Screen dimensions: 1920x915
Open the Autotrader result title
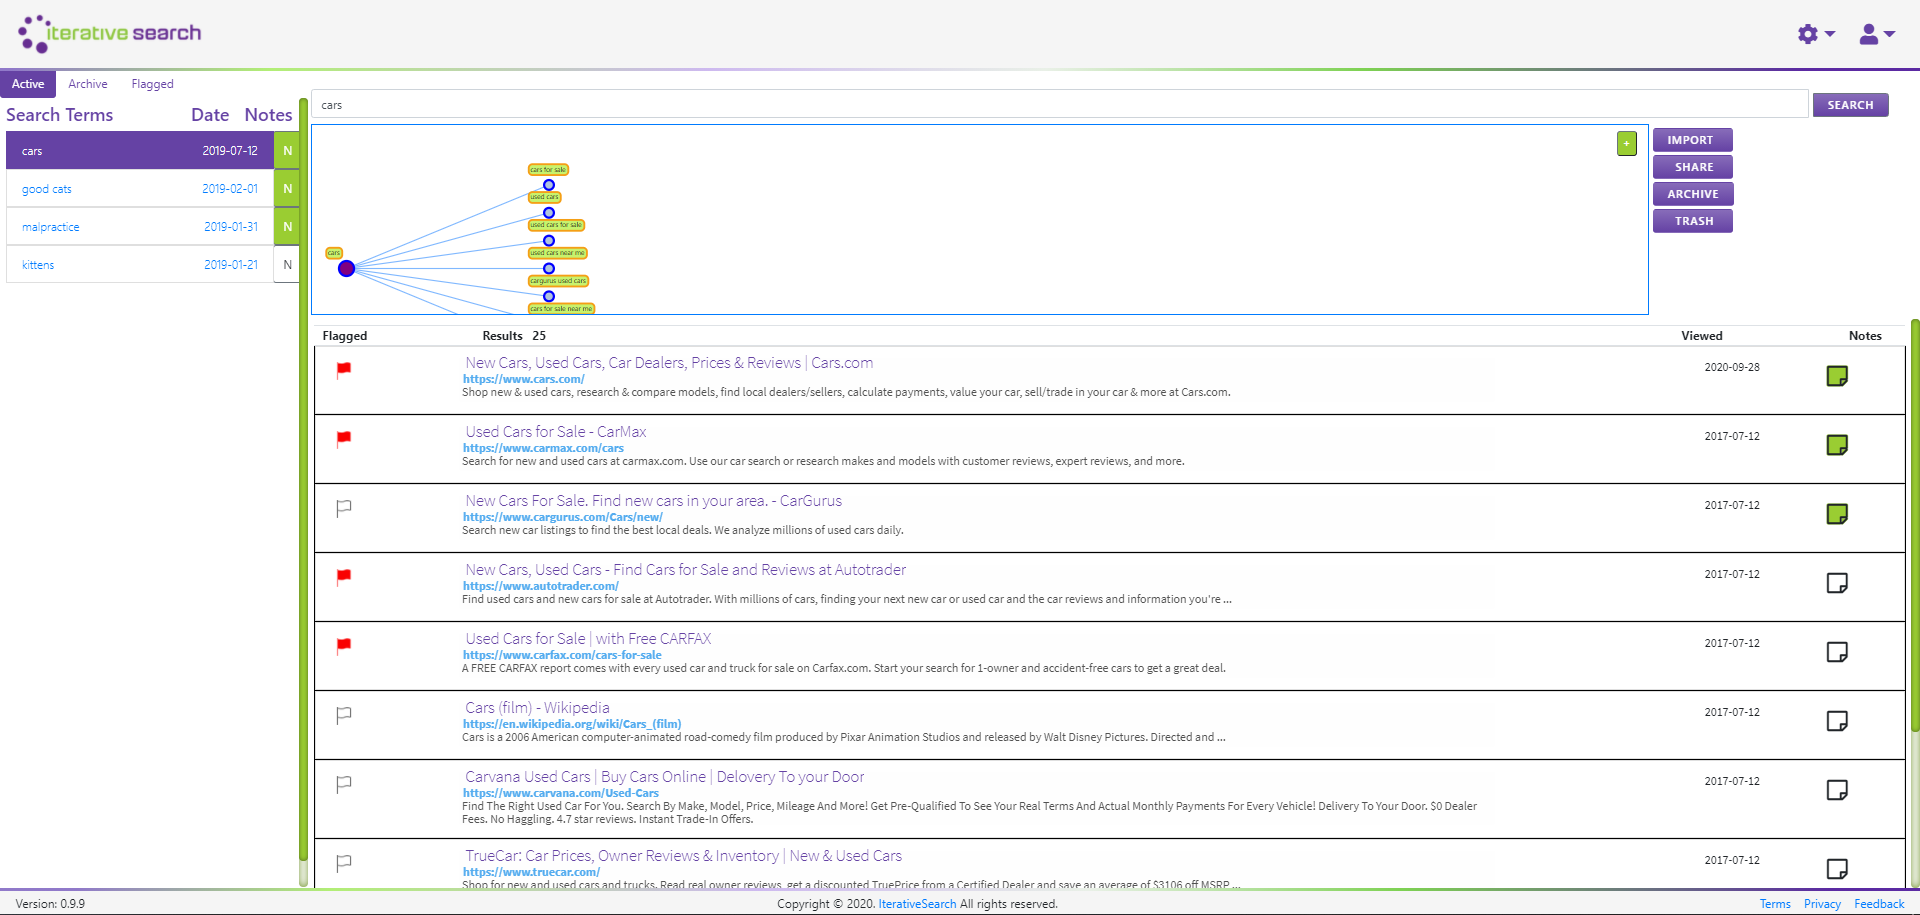coord(685,570)
